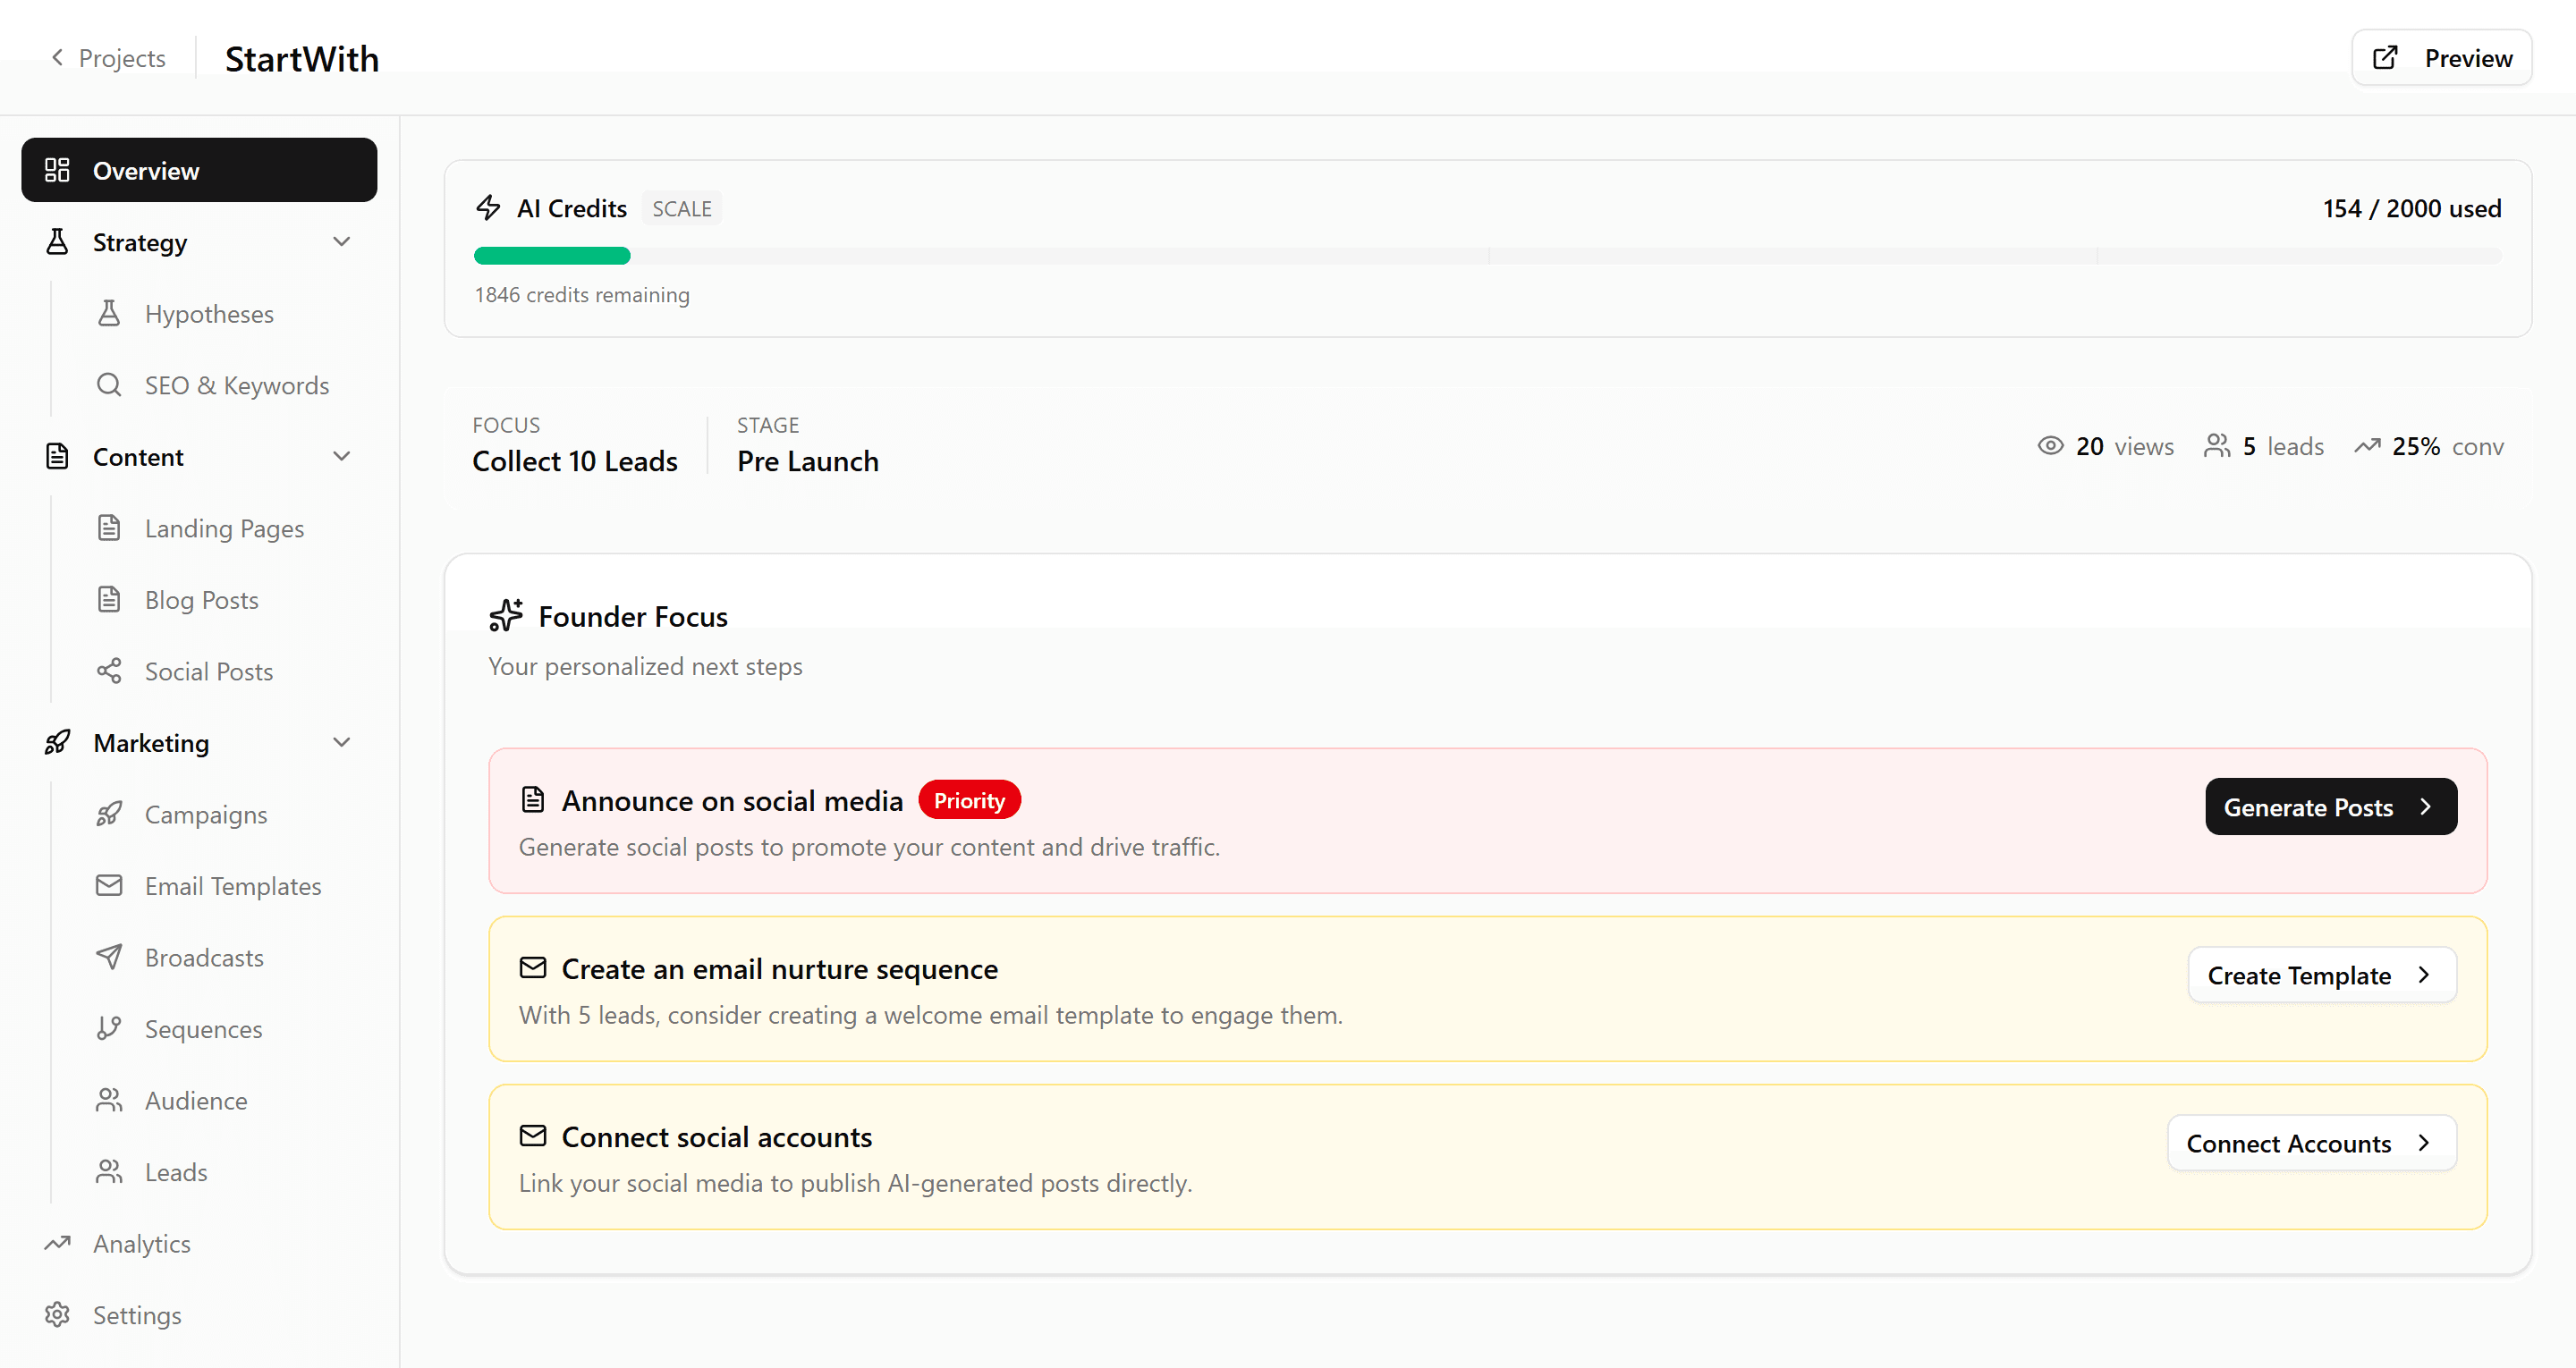Open the Analytics page
2576x1368 pixels.
[x=141, y=1243]
